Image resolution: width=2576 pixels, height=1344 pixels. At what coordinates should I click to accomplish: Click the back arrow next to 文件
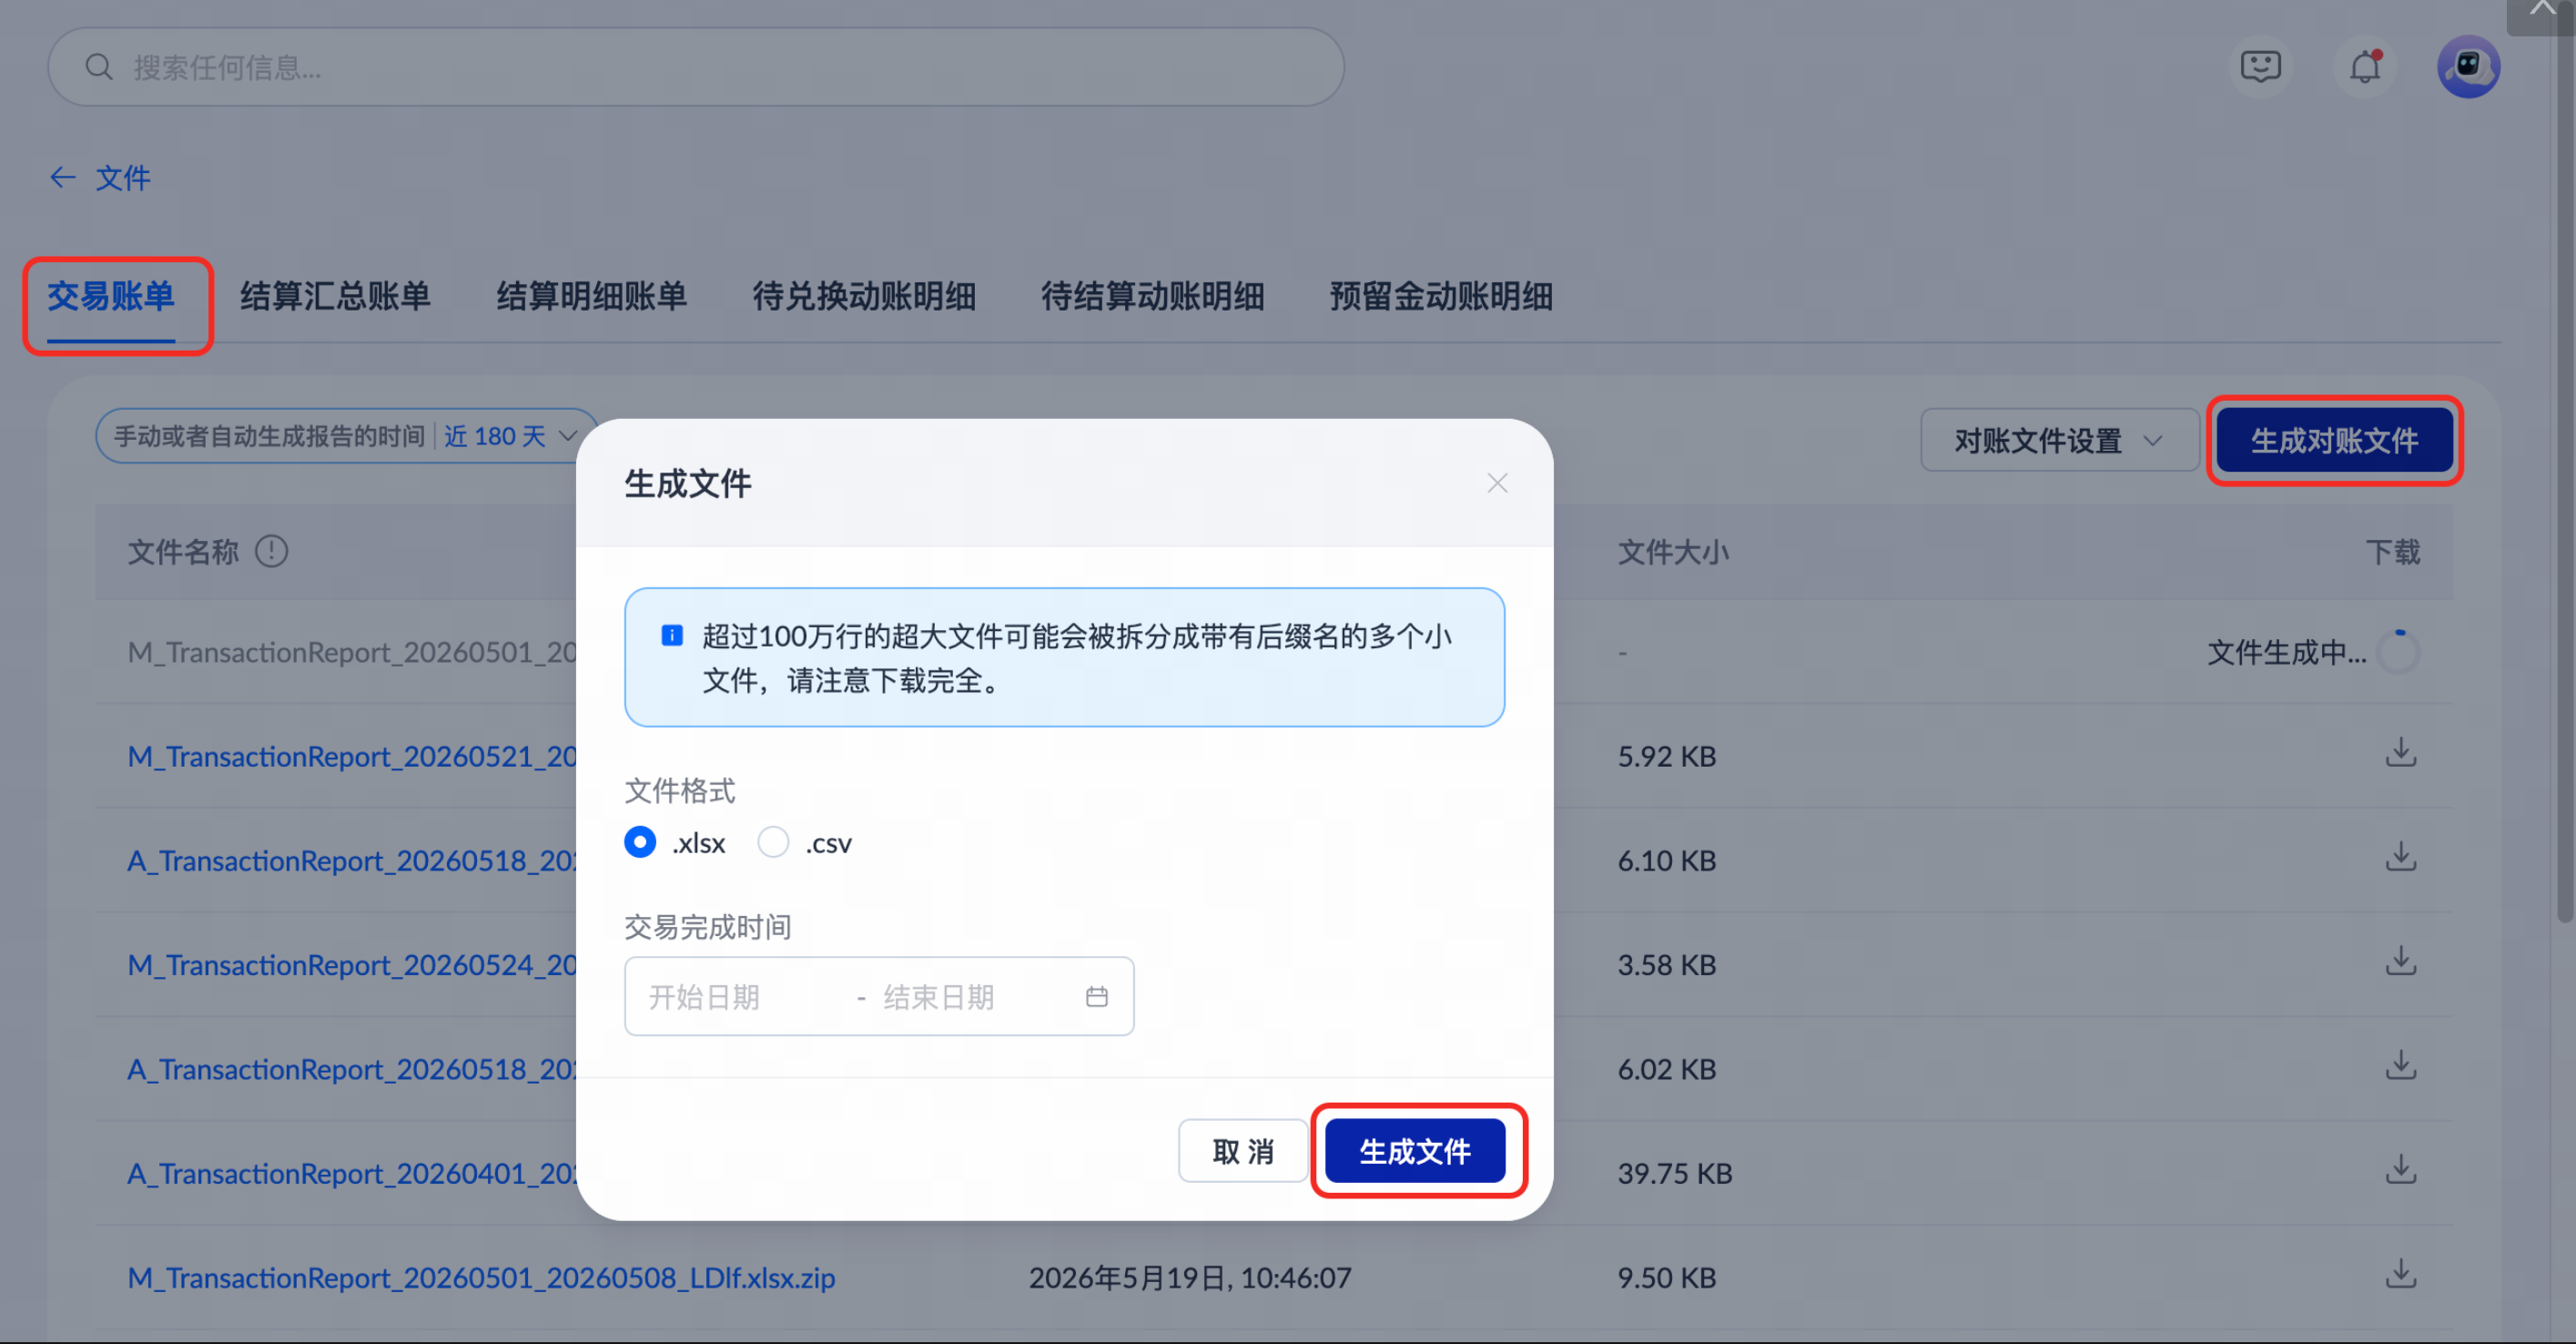tap(63, 178)
